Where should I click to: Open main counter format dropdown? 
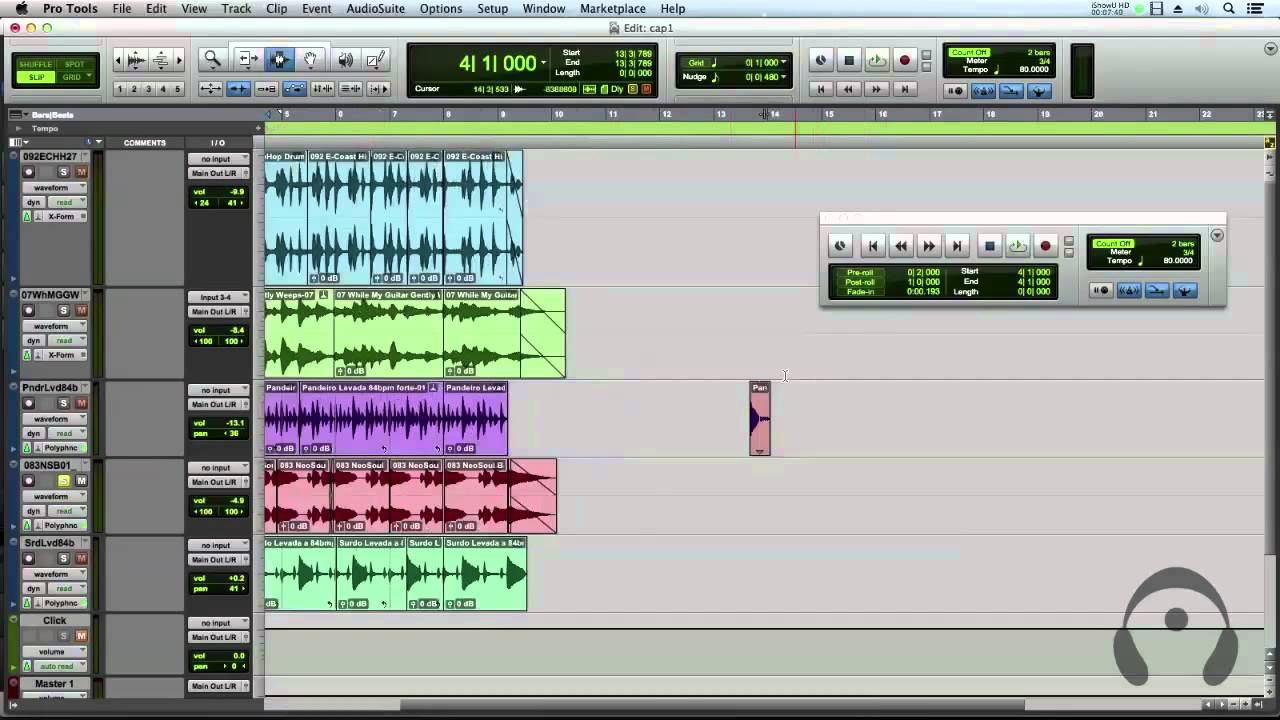point(544,63)
